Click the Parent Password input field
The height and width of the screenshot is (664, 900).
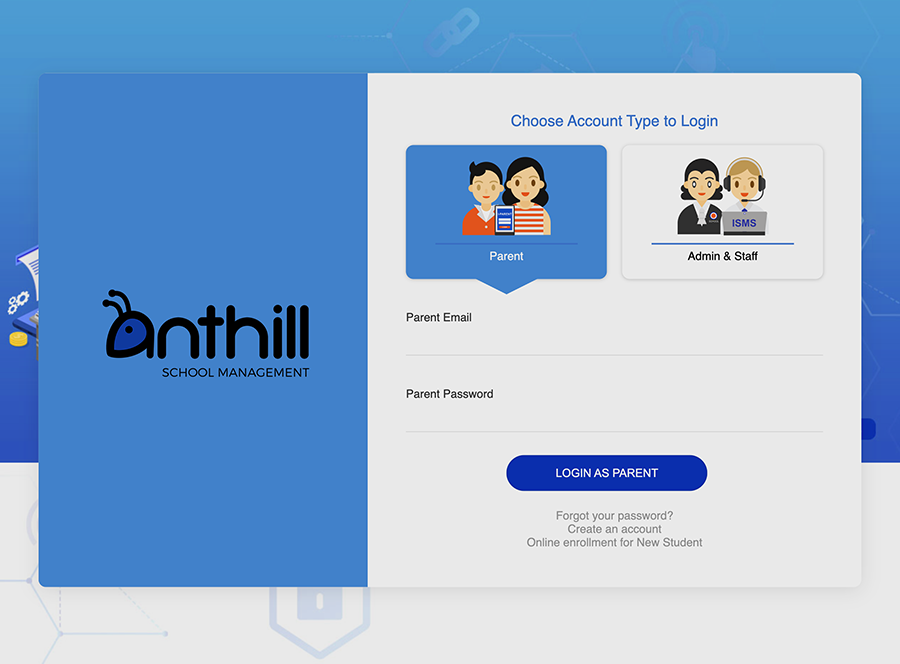614,418
